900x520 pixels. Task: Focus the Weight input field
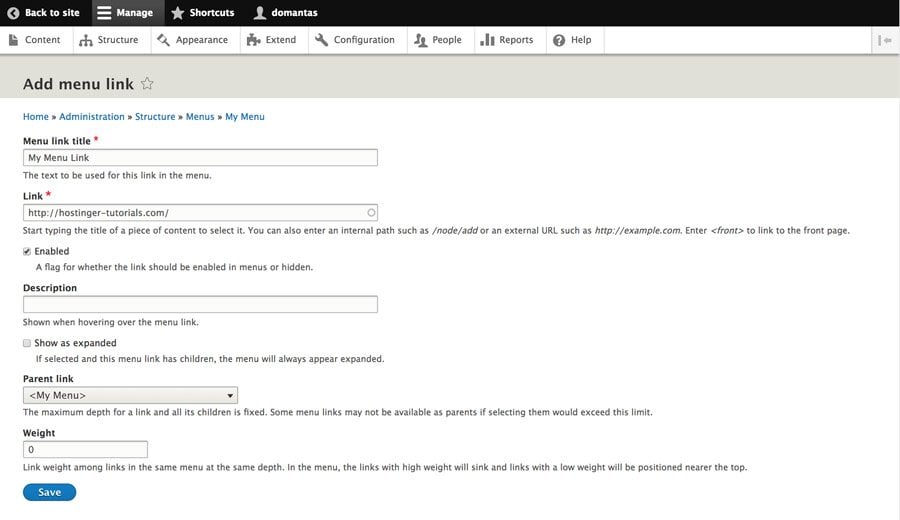tap(85, 449)
